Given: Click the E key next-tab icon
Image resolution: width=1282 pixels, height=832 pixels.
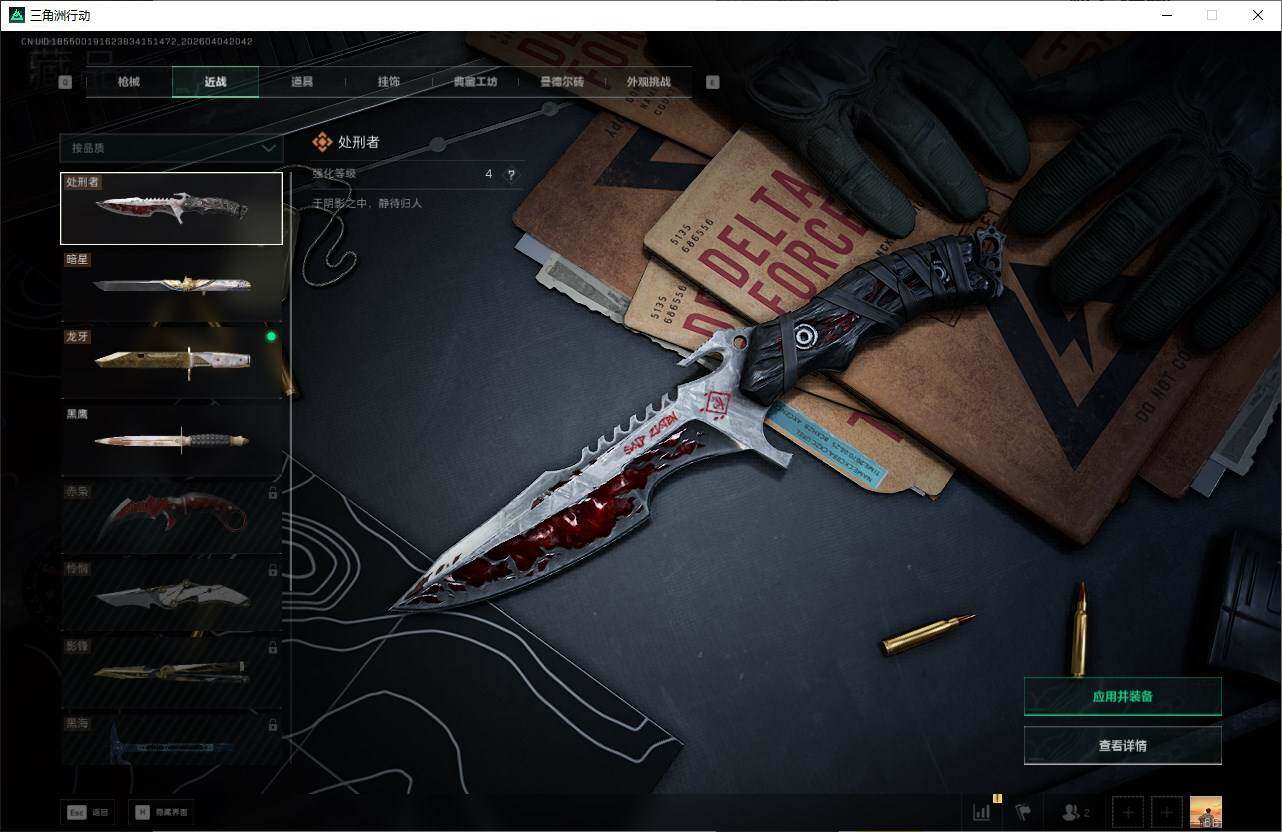Looking at the screenshot, I should tap(712, 83).
